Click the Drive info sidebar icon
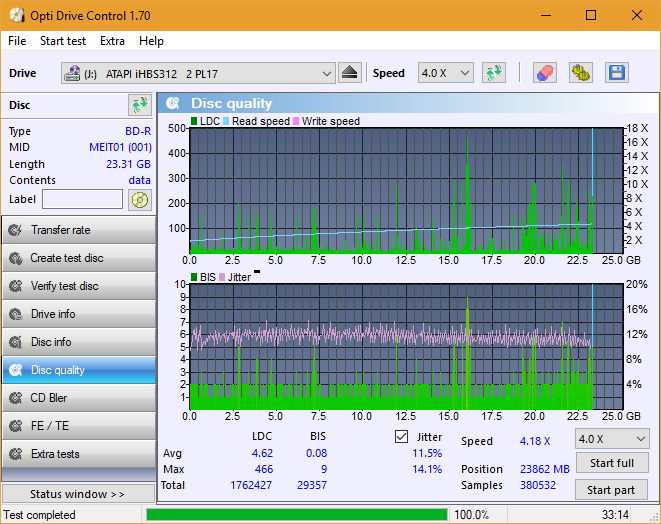The height and width of the screenshot is (524, 661). [16, 314]
